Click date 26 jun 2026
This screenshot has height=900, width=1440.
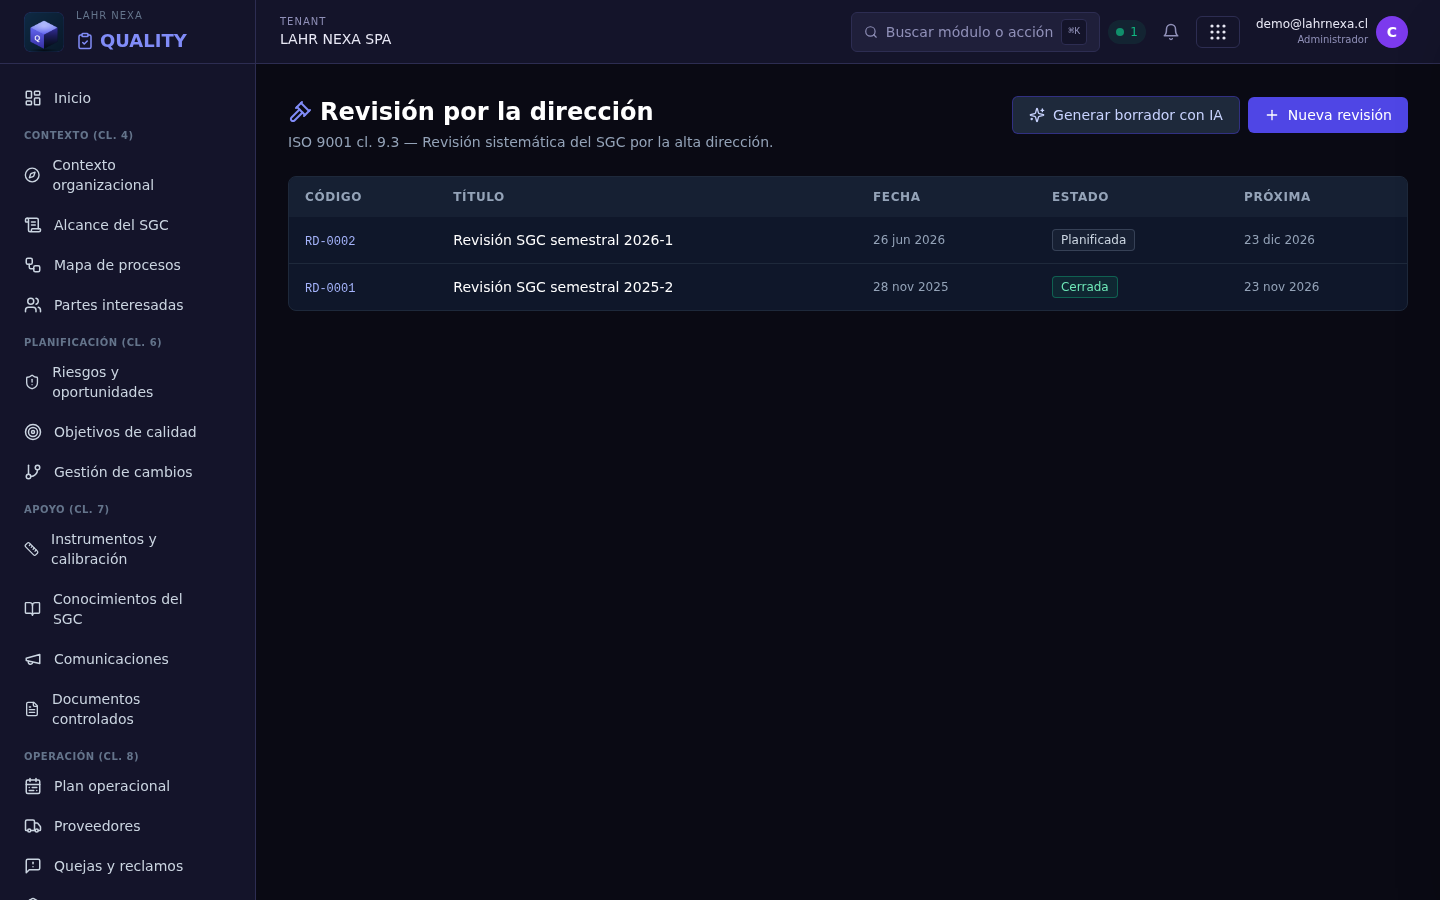coord(909,240)
